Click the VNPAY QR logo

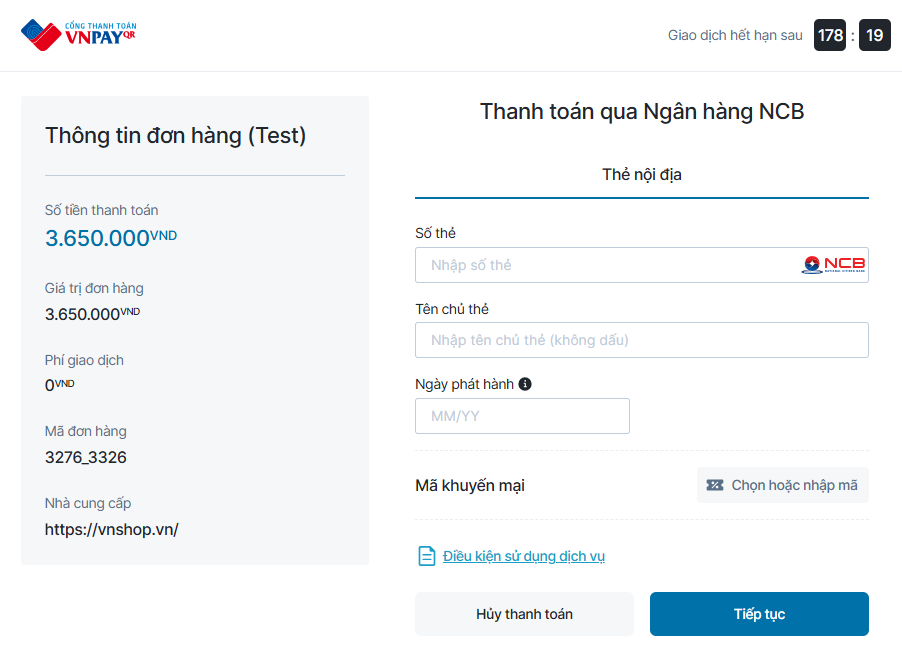[78, 35]
